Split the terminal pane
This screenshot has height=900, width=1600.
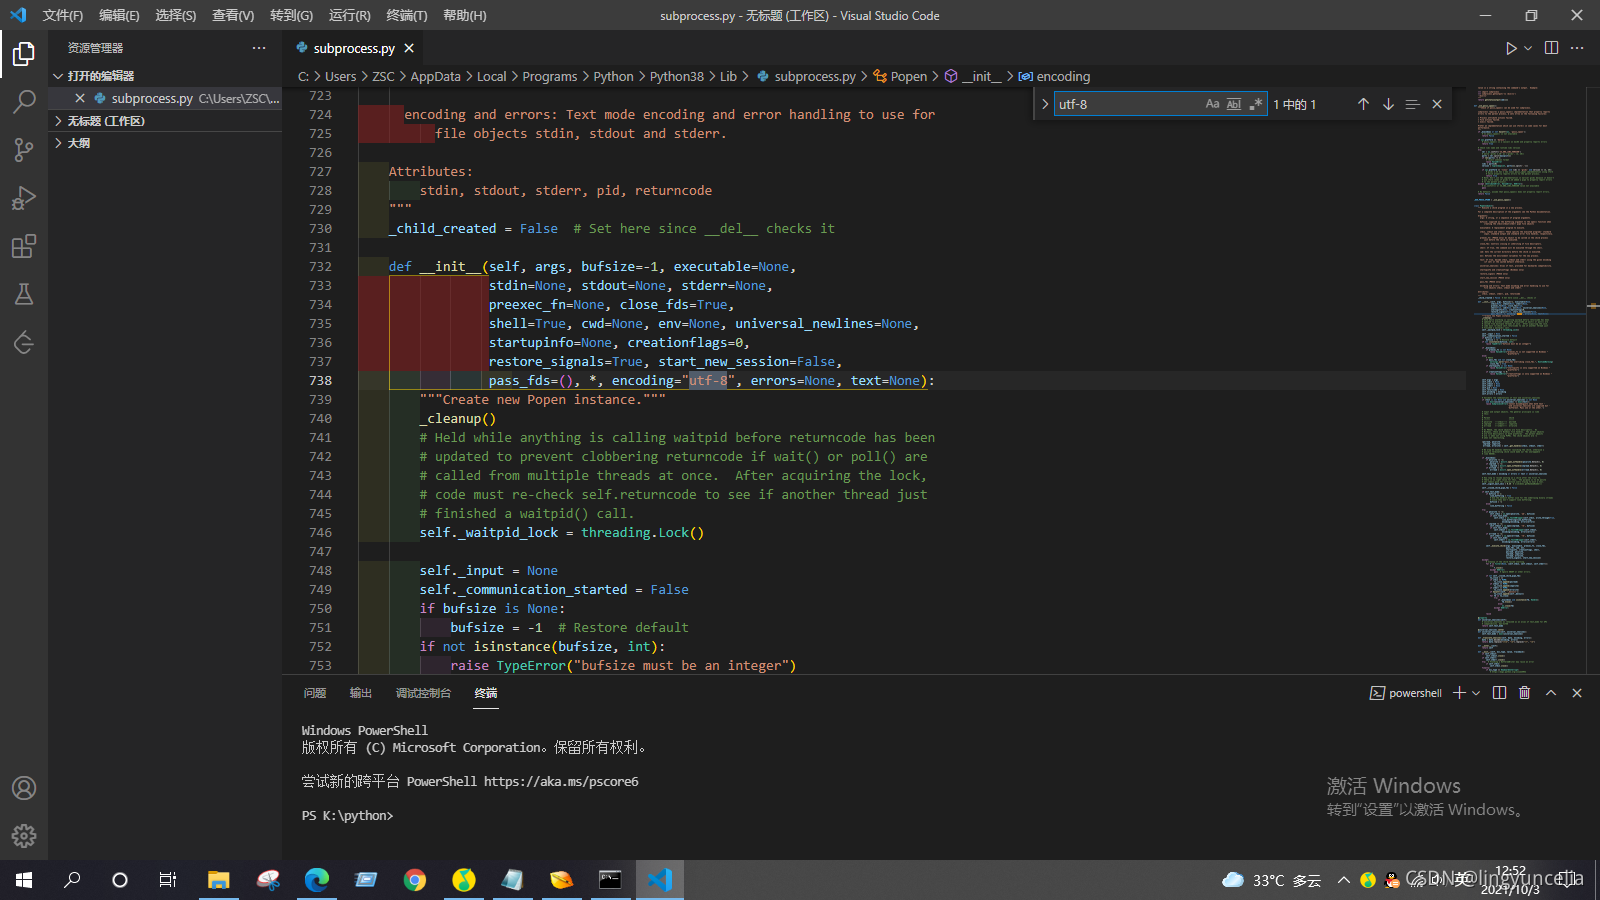tap(1499, 693)
